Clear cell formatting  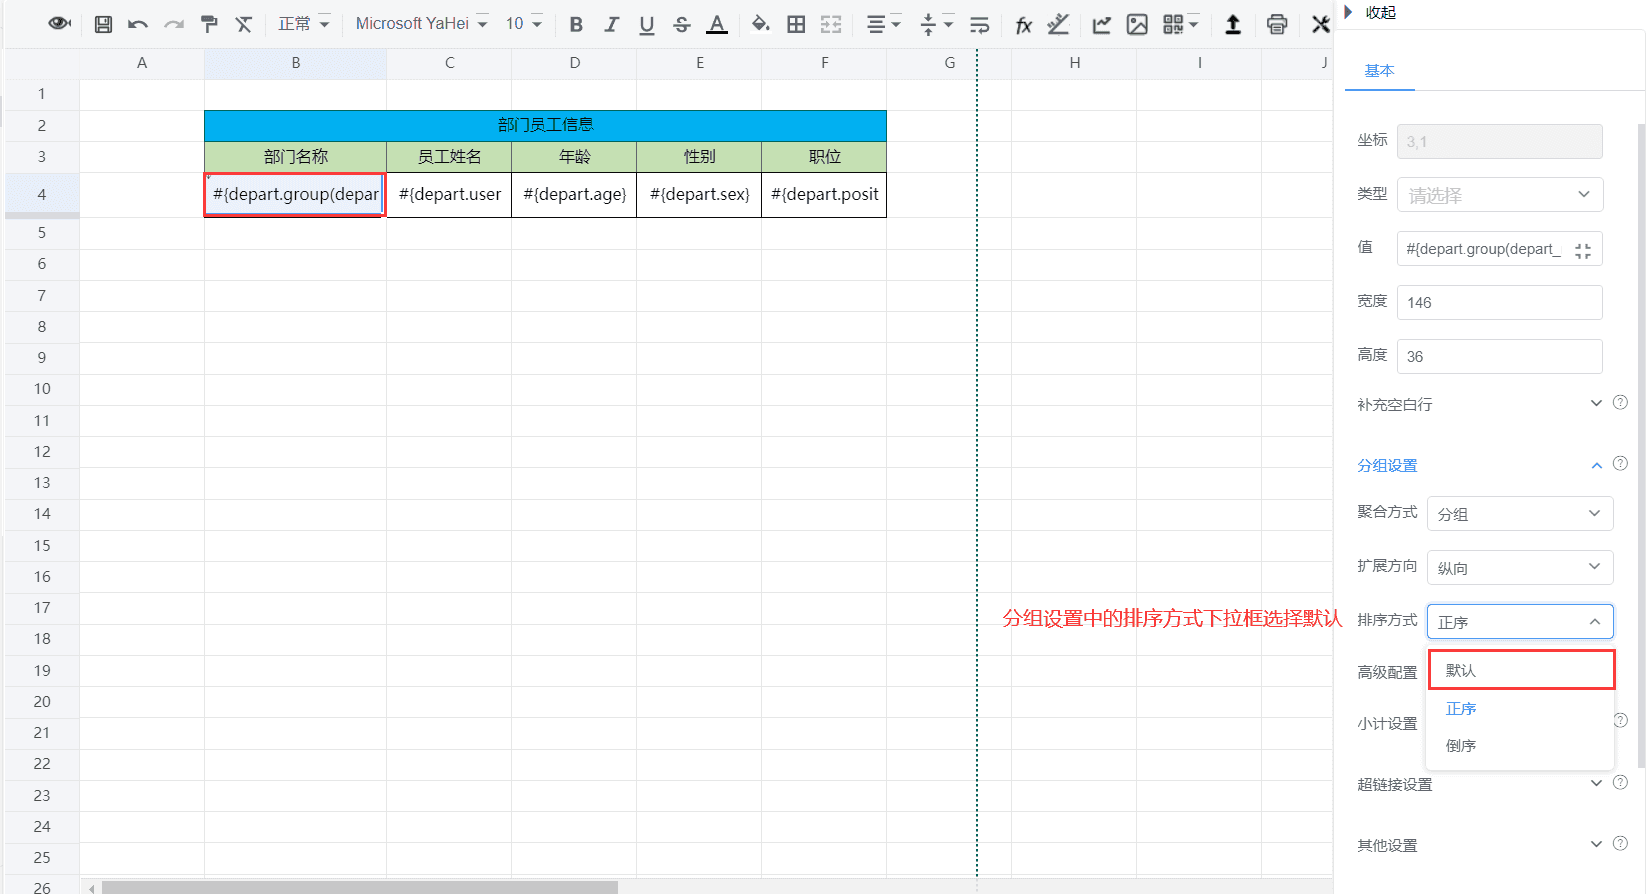(243, 24)
